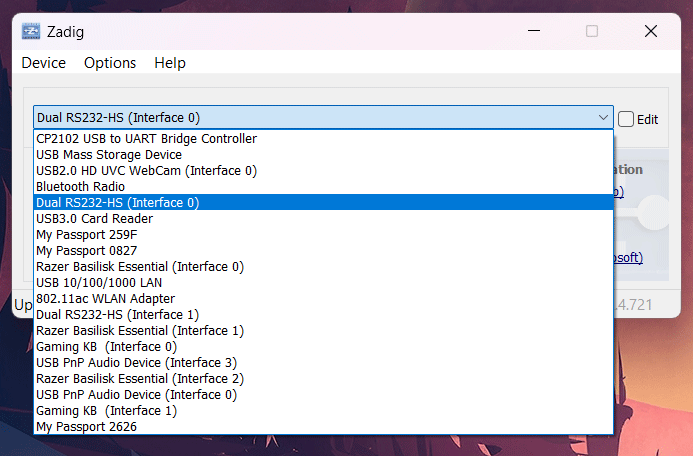The height and width of the screenshot is (456, 693).
Task: Select Dual RS232-HS (Interface 1)
Action: 324,315
